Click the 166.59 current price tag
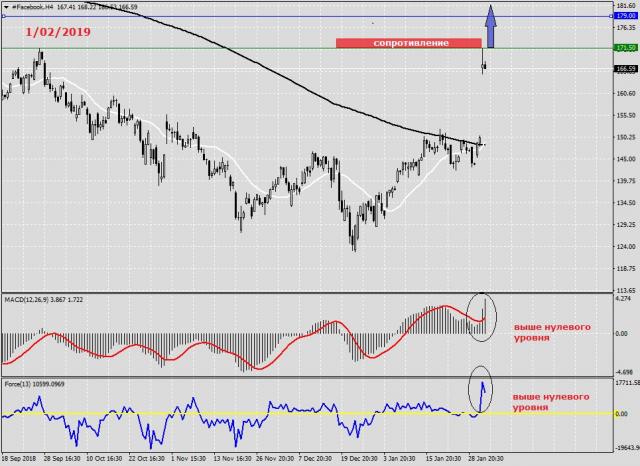The height and width of the screenshot is (466, 640). [x=625, y=69]
